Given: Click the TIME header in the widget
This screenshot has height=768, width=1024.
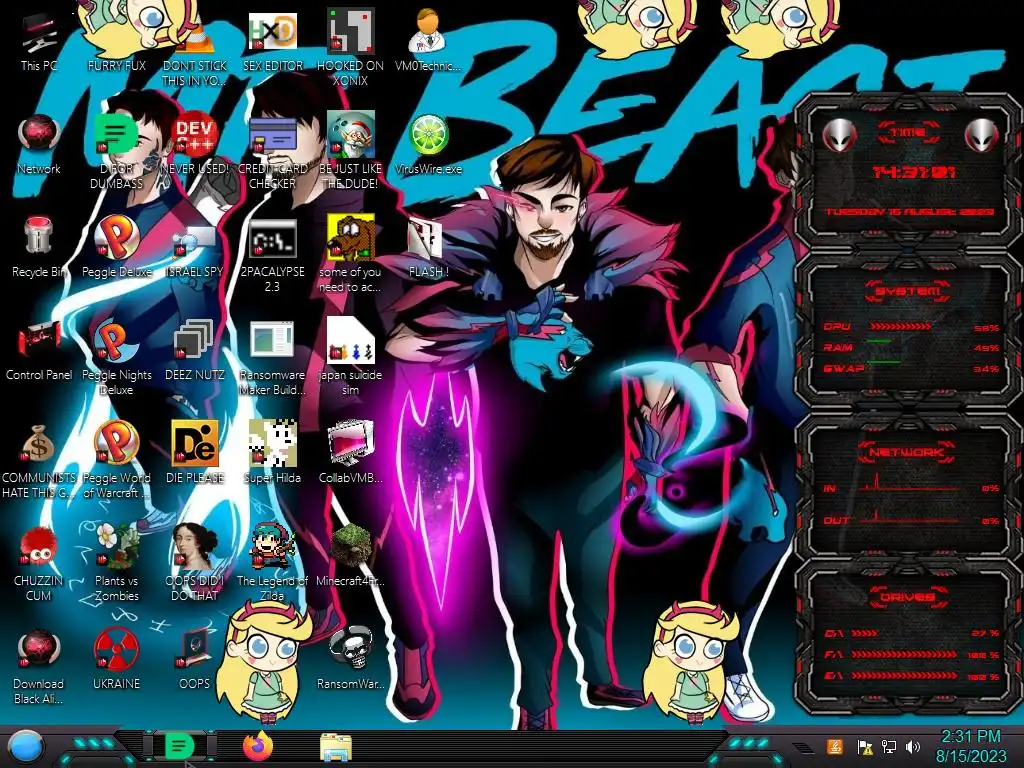Looking at the screenshot, I should pos(908,132).
